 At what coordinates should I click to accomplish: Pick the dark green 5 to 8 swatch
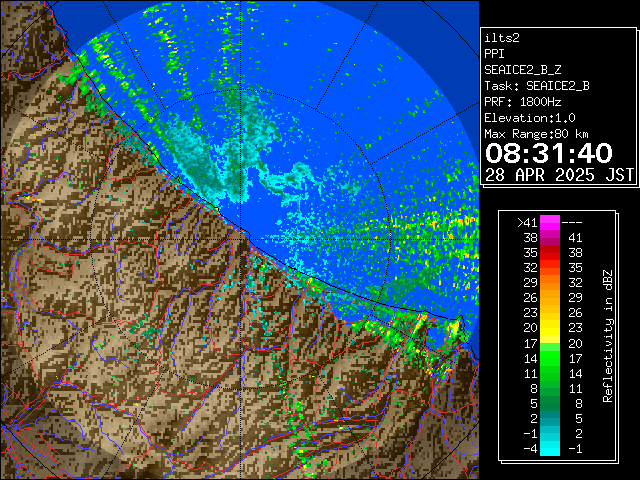(550, 403)
